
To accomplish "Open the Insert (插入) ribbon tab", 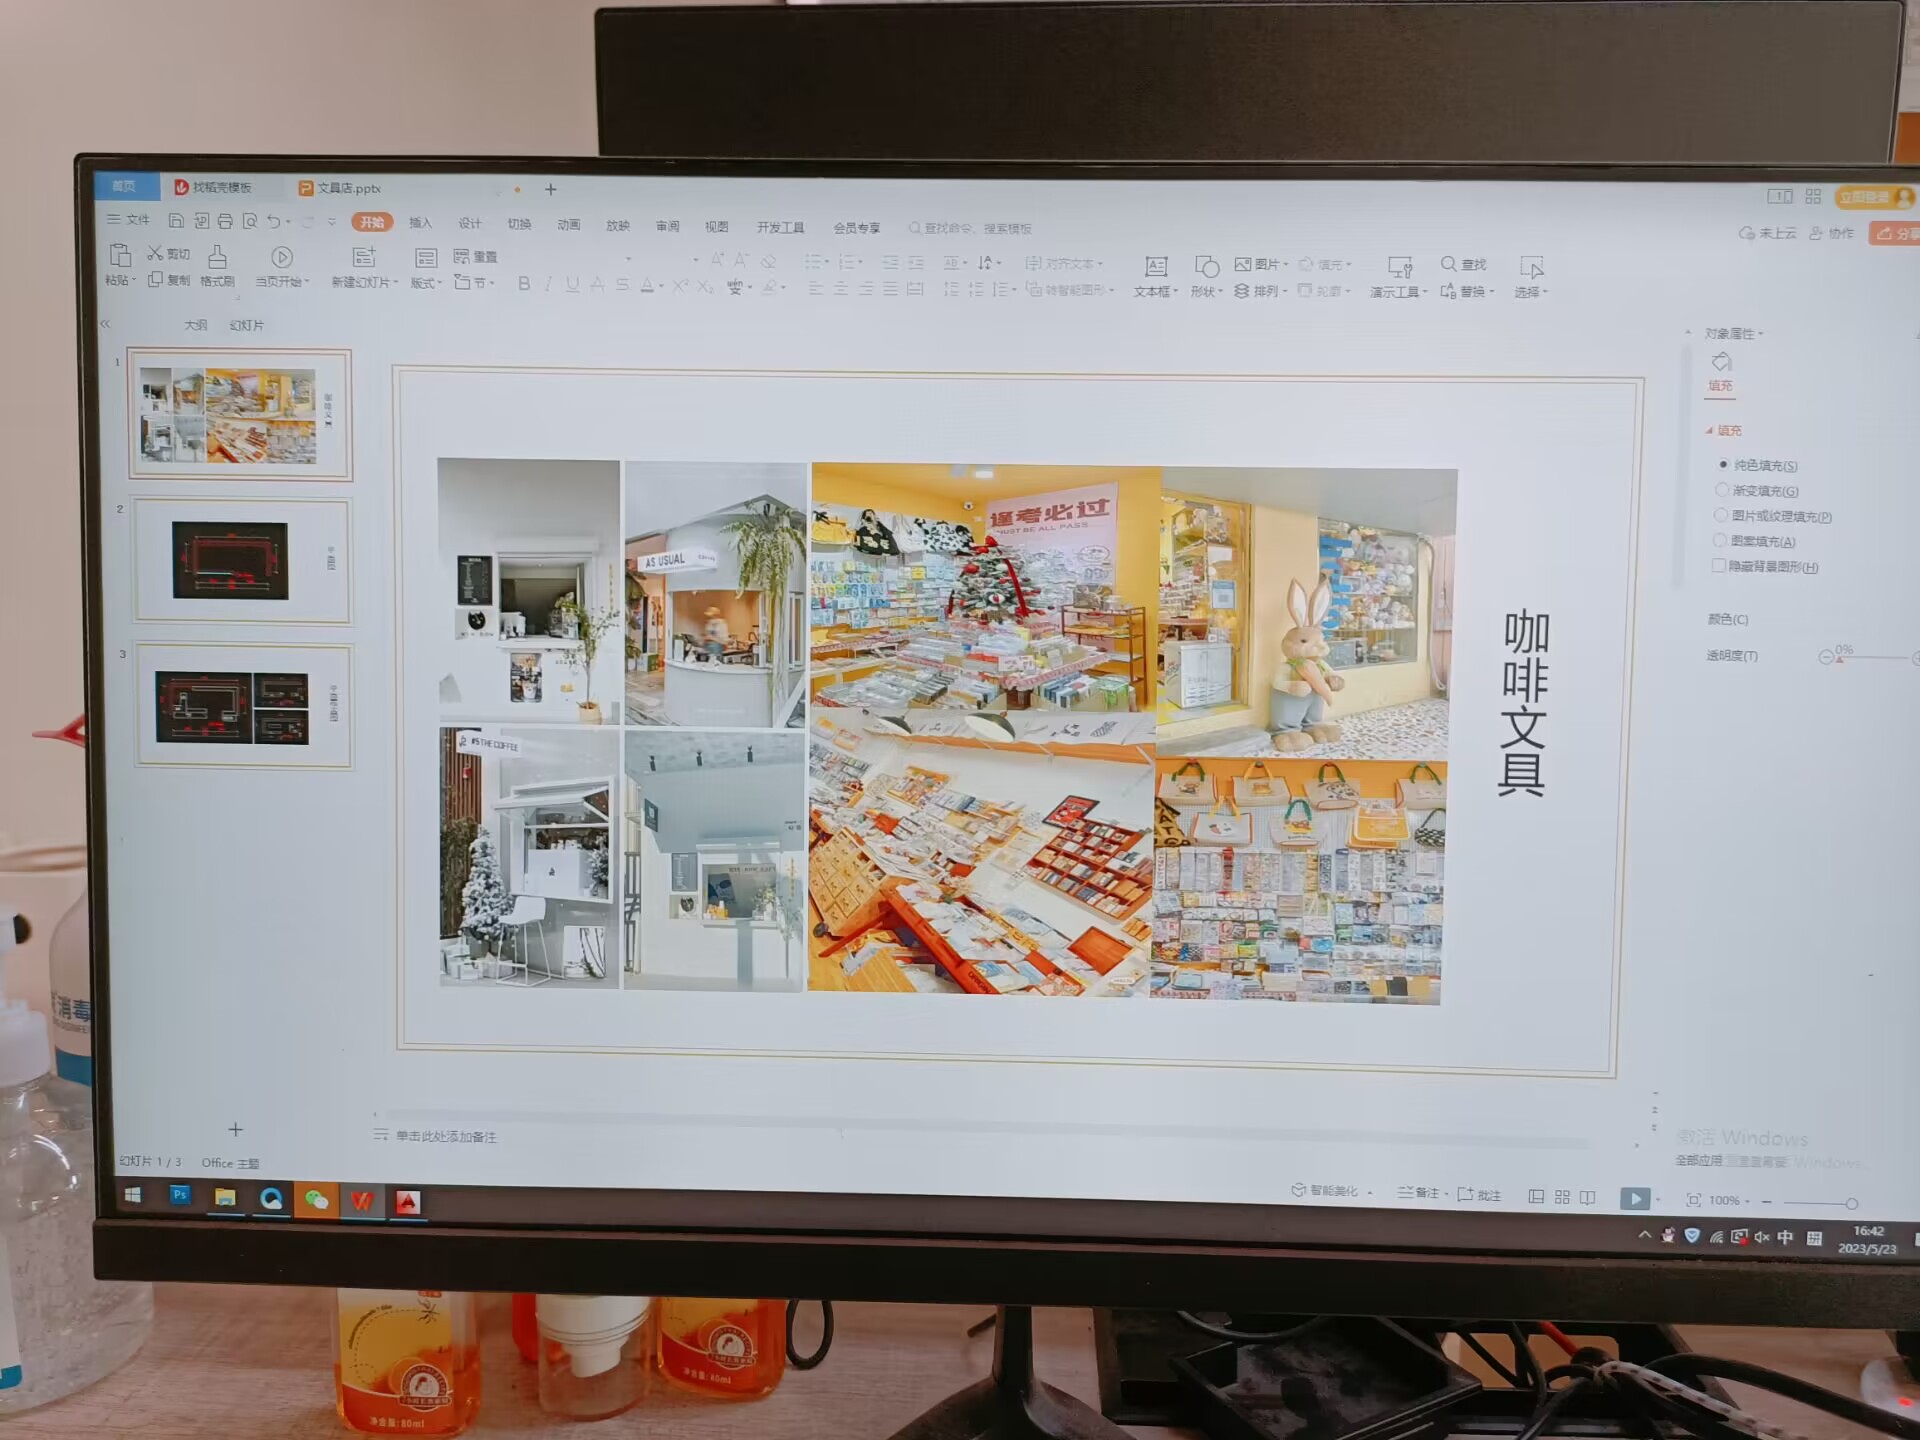I will pyautogui.click(x=421, y=224).
